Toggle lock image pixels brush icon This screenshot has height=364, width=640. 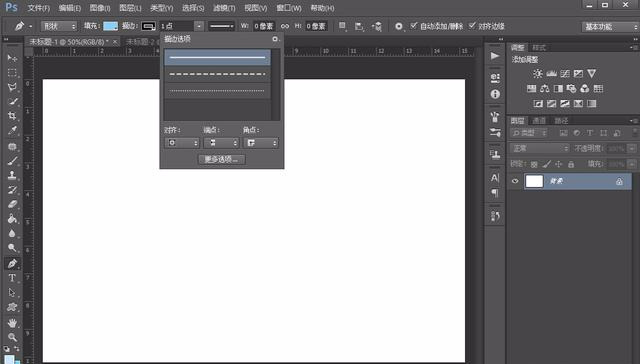click(x=547, y=164)
